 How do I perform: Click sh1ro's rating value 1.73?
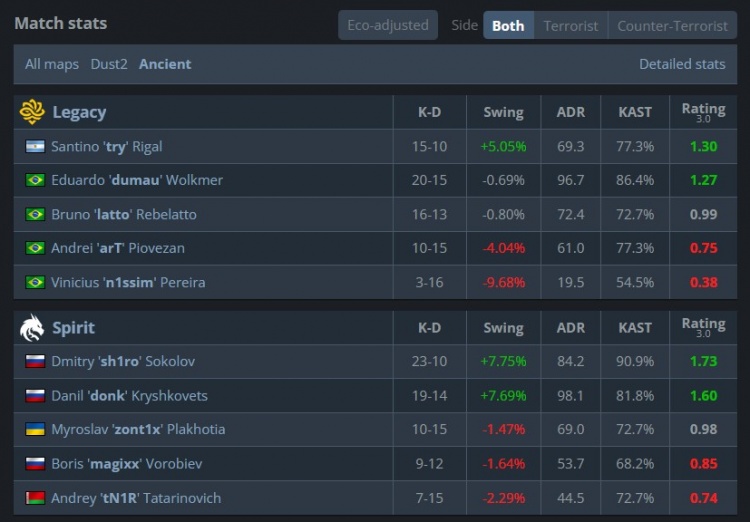704,361
